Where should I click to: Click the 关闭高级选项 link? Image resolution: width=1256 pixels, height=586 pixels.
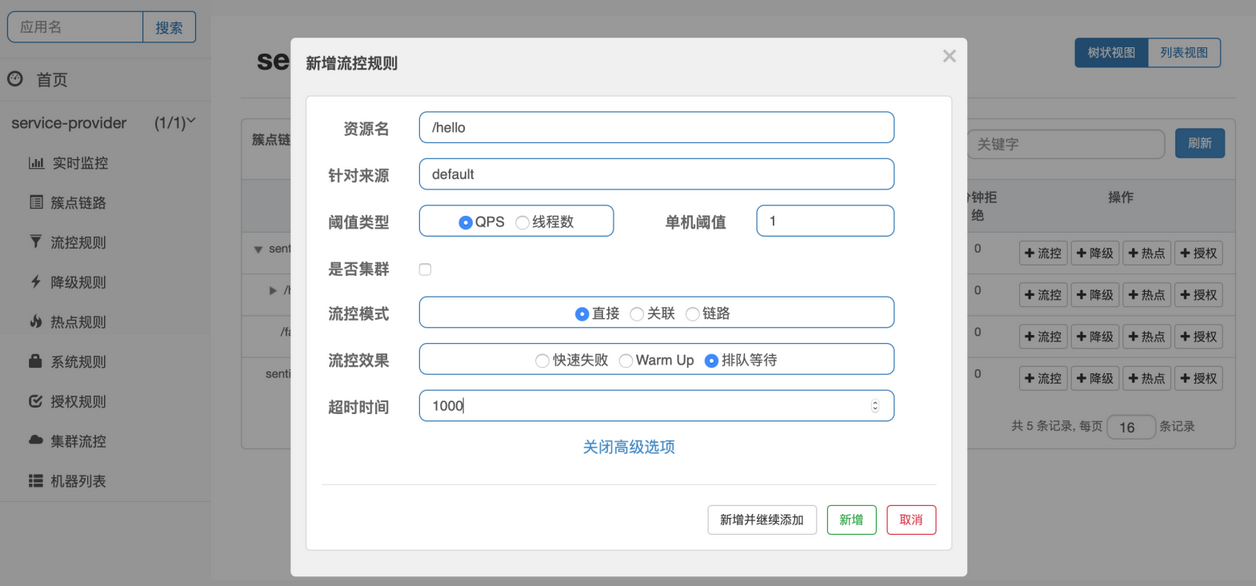coord(629,447)
